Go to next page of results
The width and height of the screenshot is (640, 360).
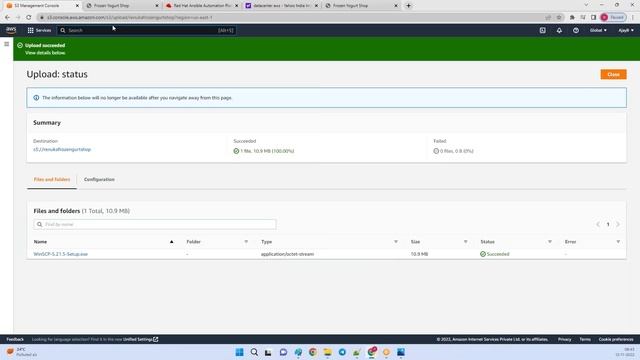(x=618, y=224)
